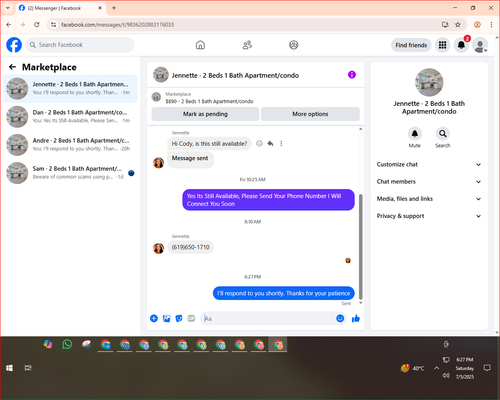Screen dimensions: 500x400
Task: Mute the conversation with the bell icon
Action: pos(415,134)
